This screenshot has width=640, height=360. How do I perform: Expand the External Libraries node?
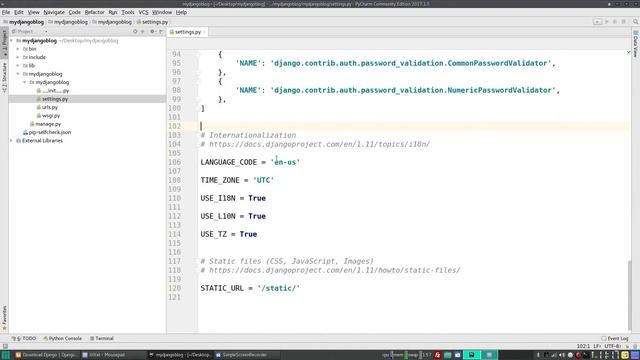pos(11,140)
